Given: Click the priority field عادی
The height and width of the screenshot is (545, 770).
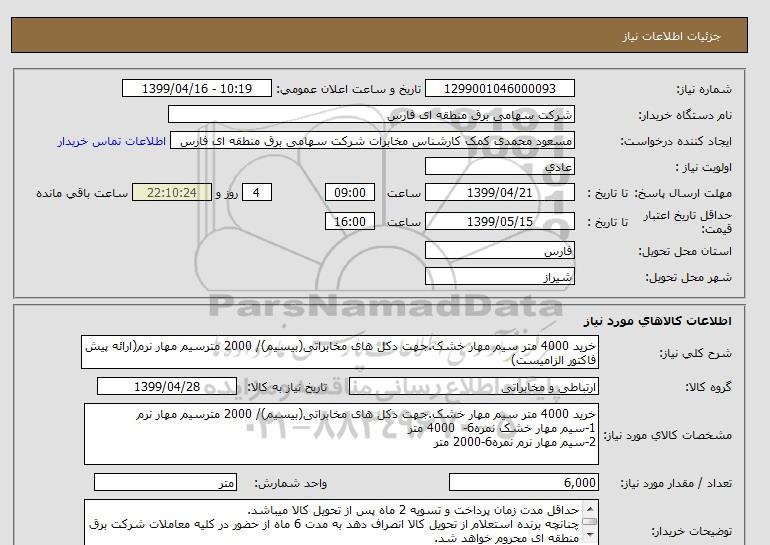Looking at the screenshot, I should [499, 166].
